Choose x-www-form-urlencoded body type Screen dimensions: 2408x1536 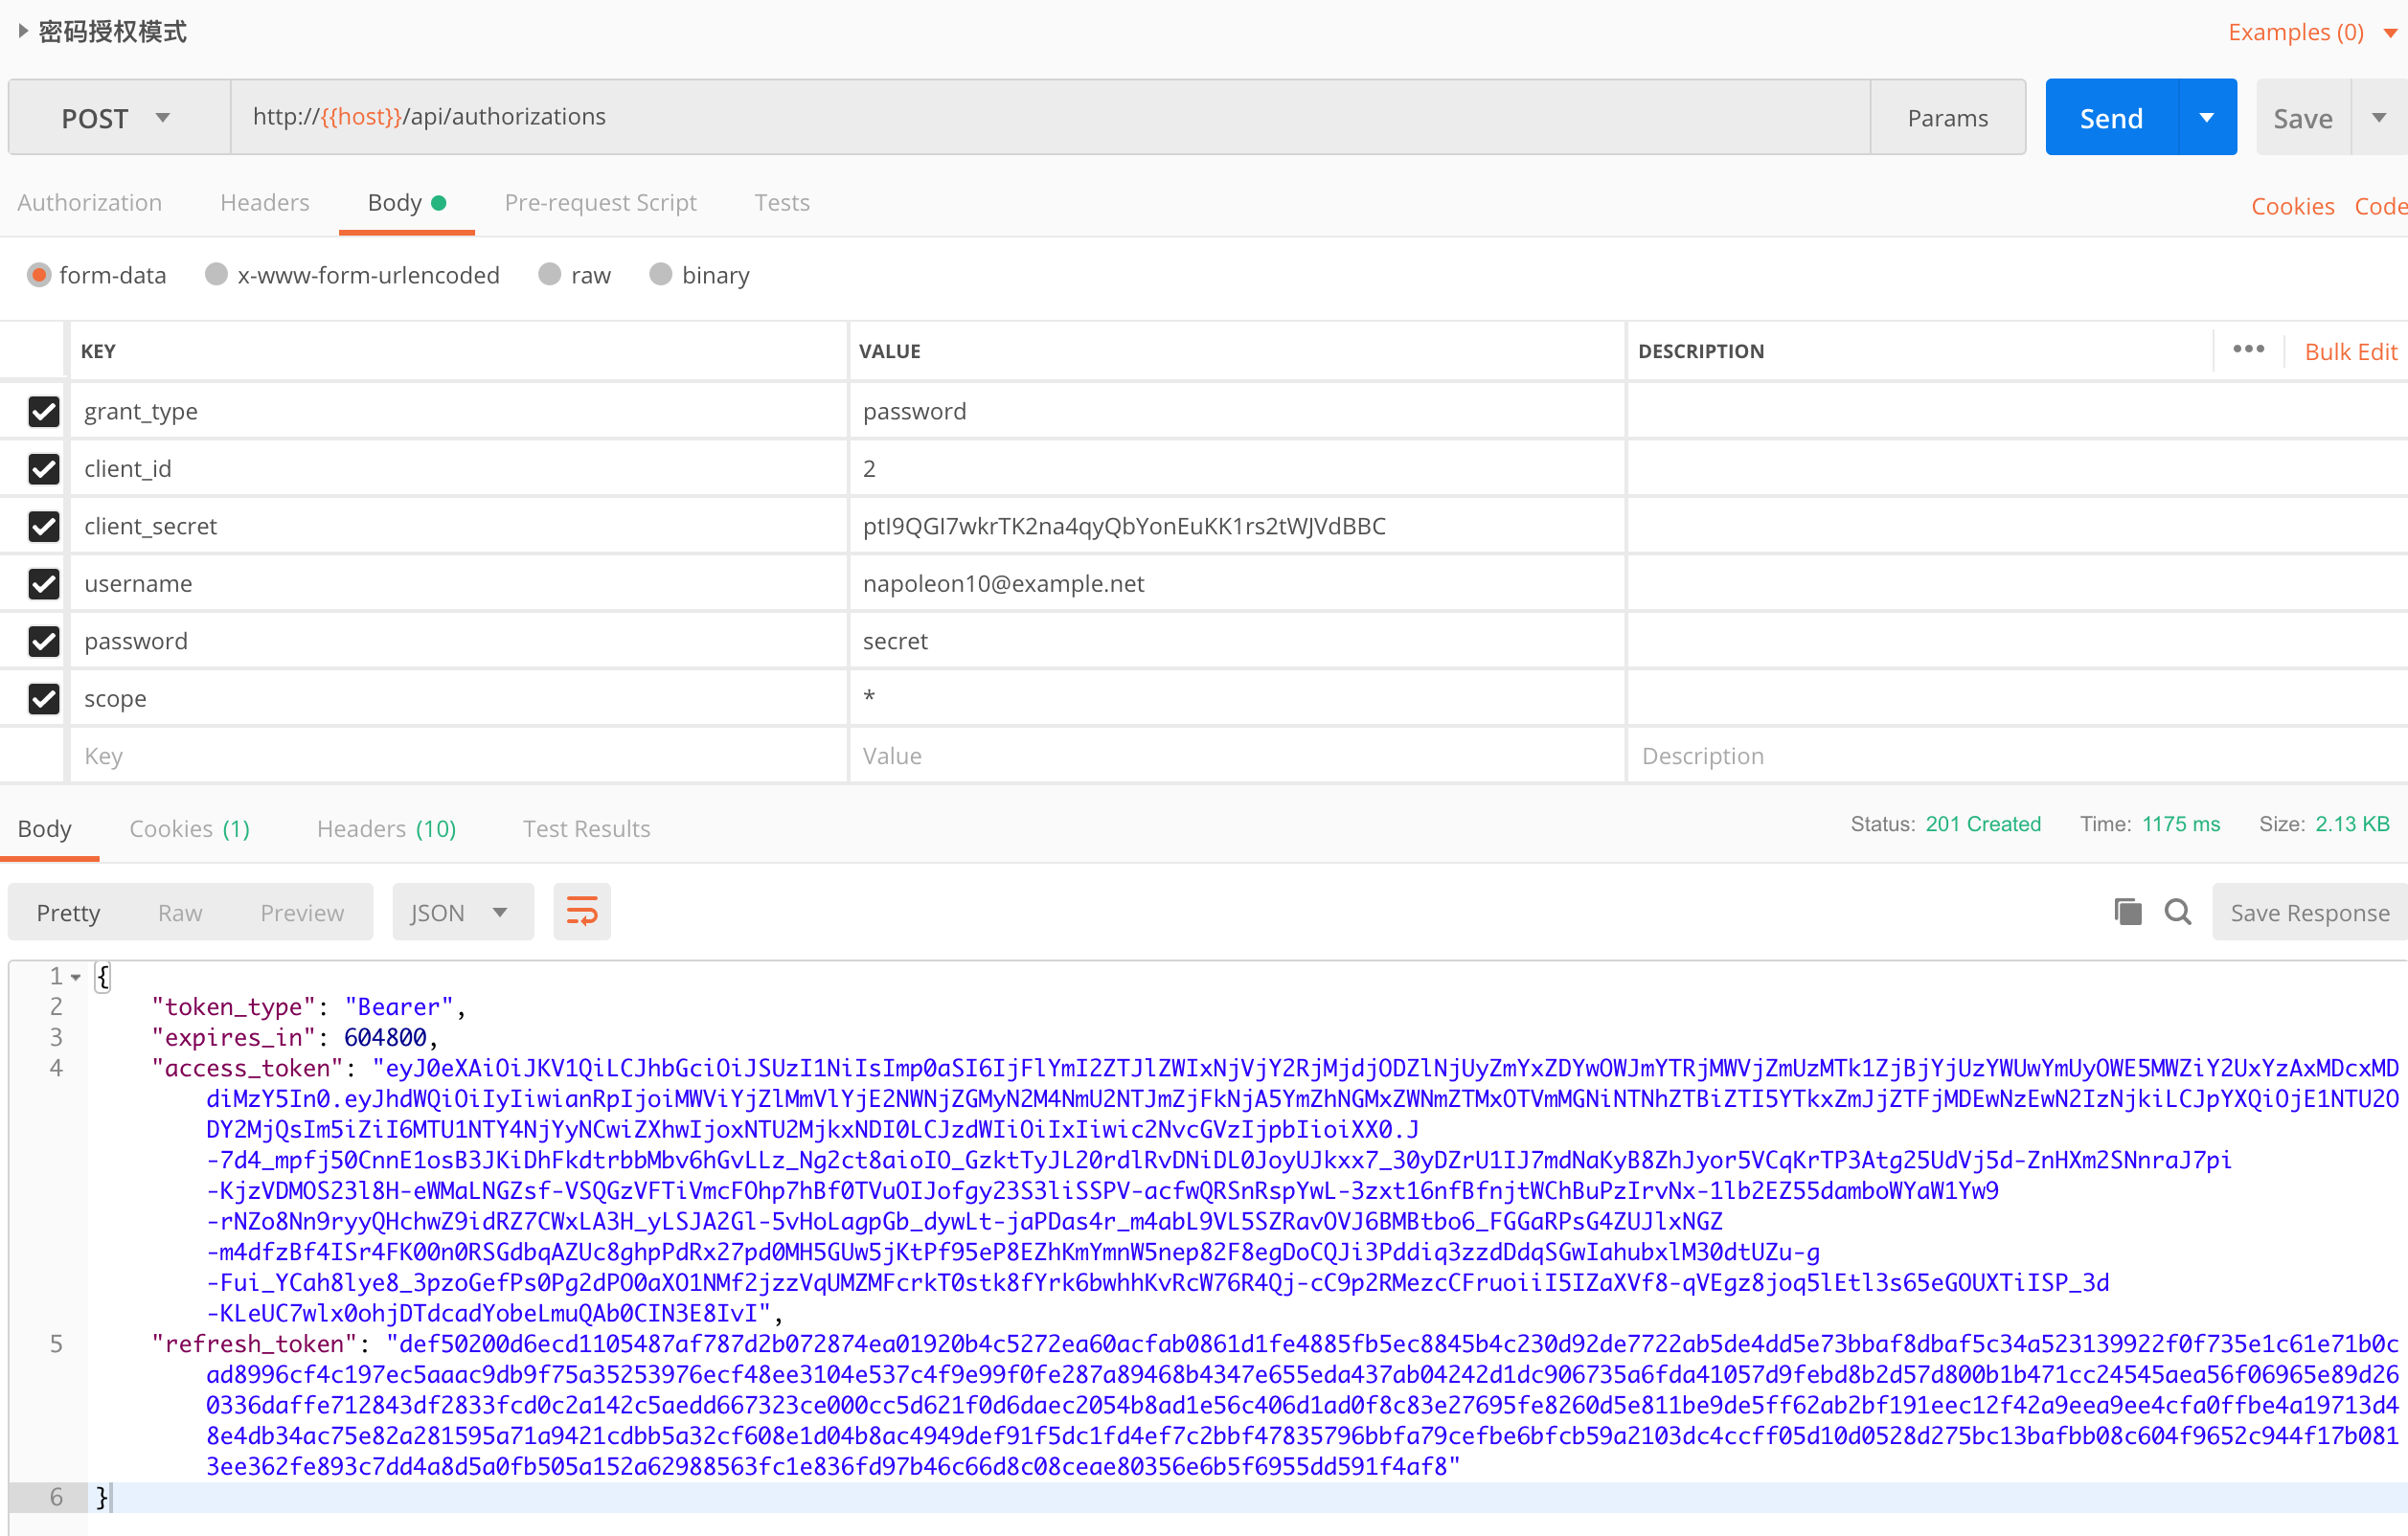coord(216,274)
